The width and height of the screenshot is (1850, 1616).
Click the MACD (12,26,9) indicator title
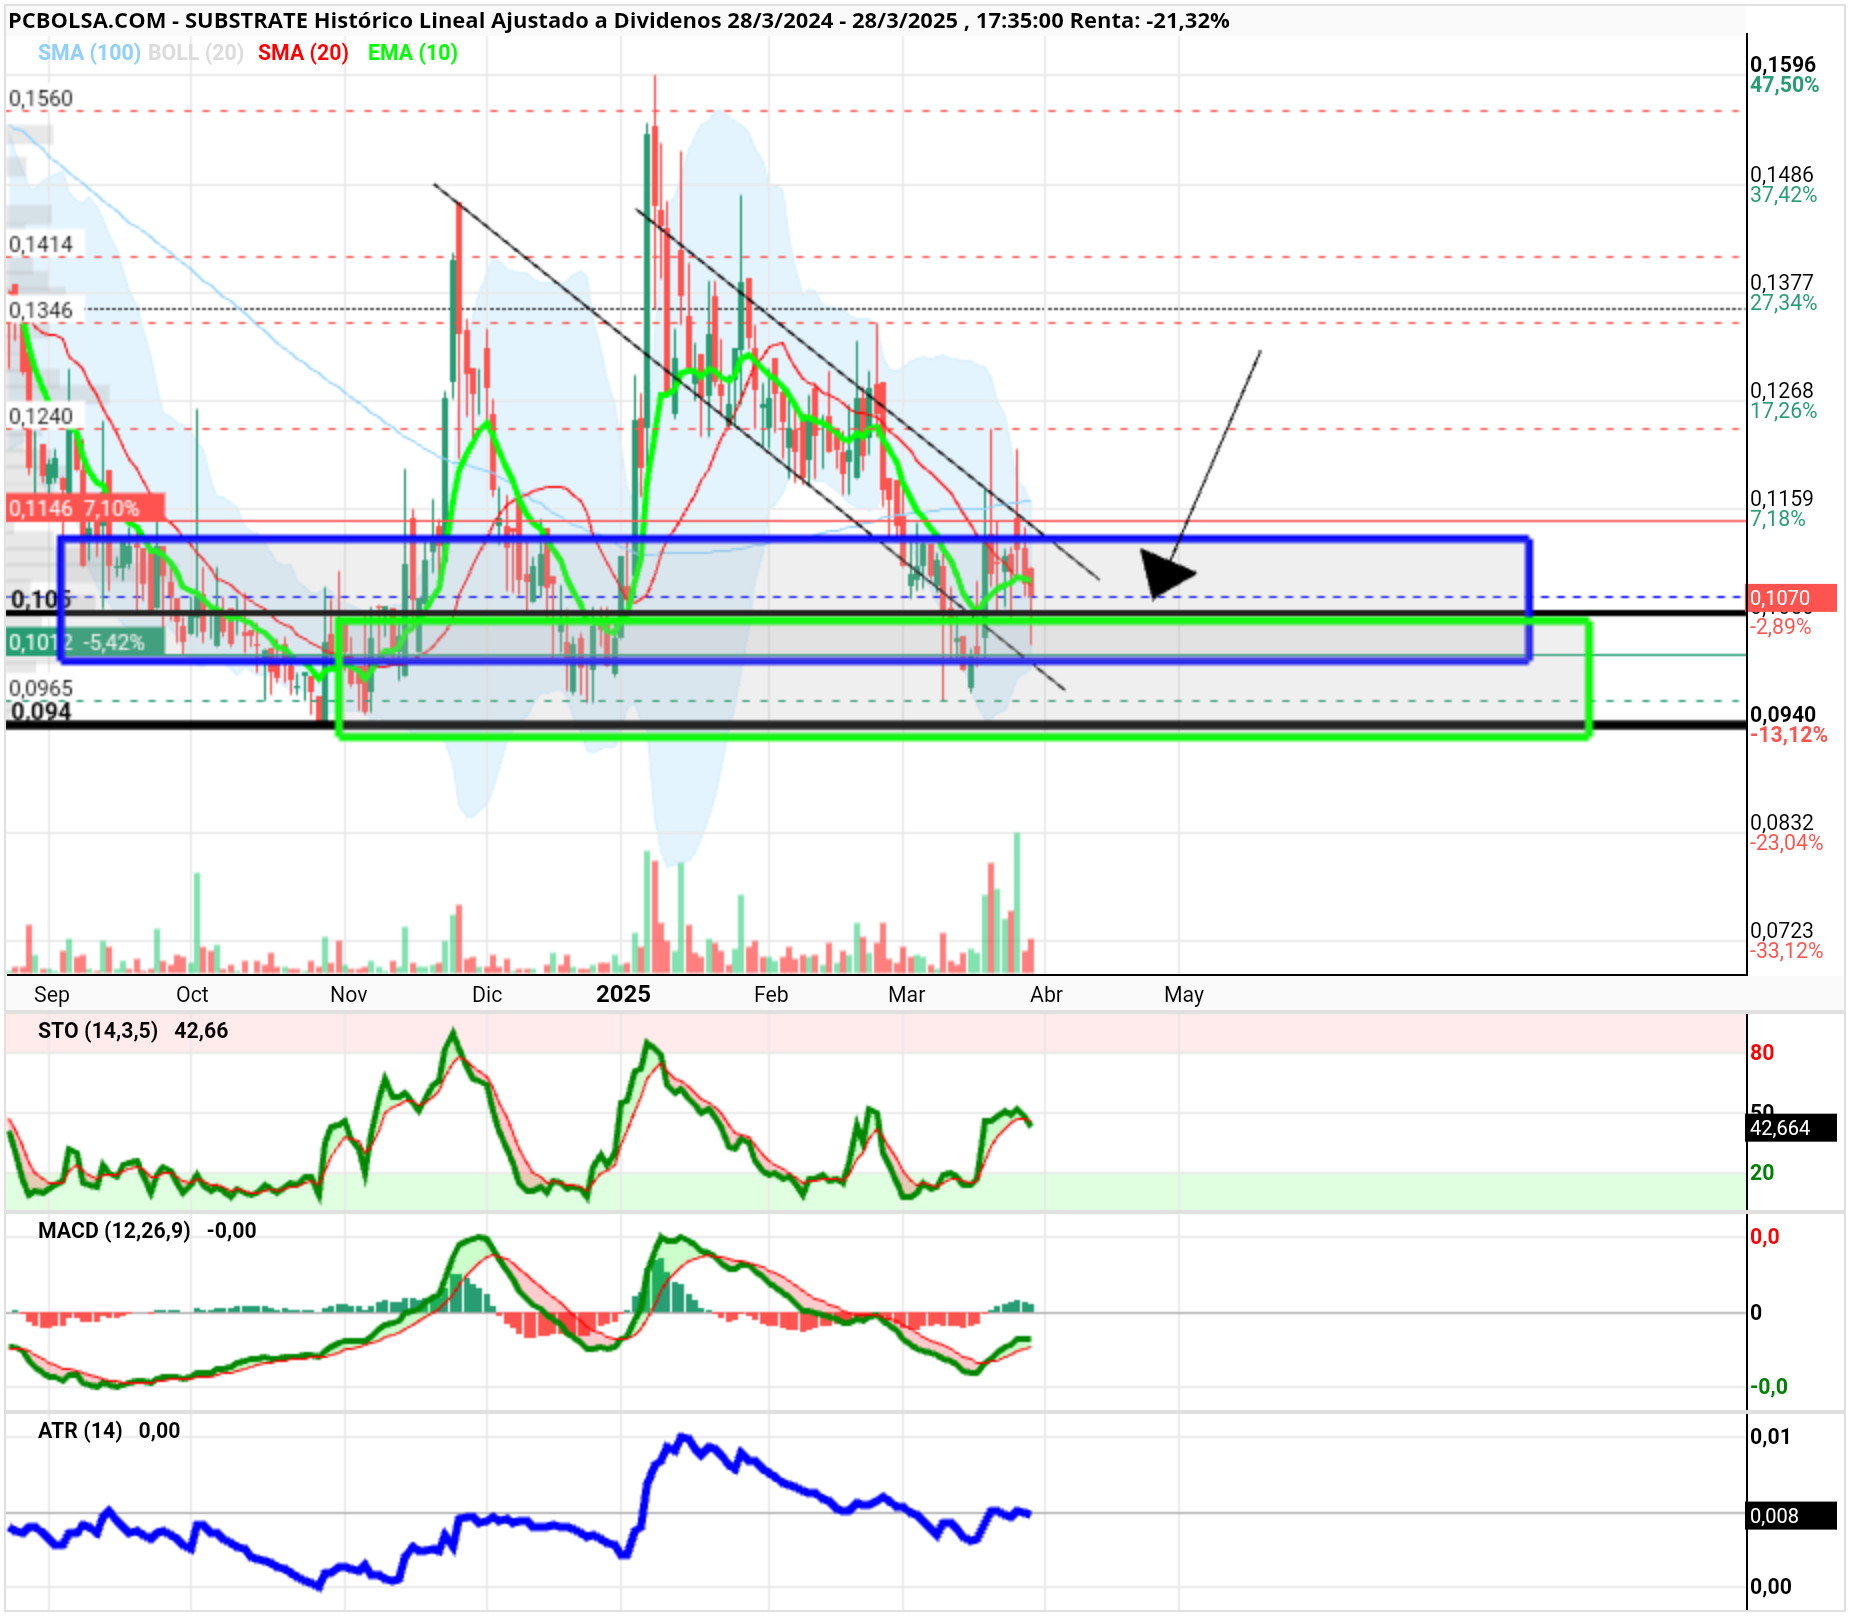[114, 1231]
